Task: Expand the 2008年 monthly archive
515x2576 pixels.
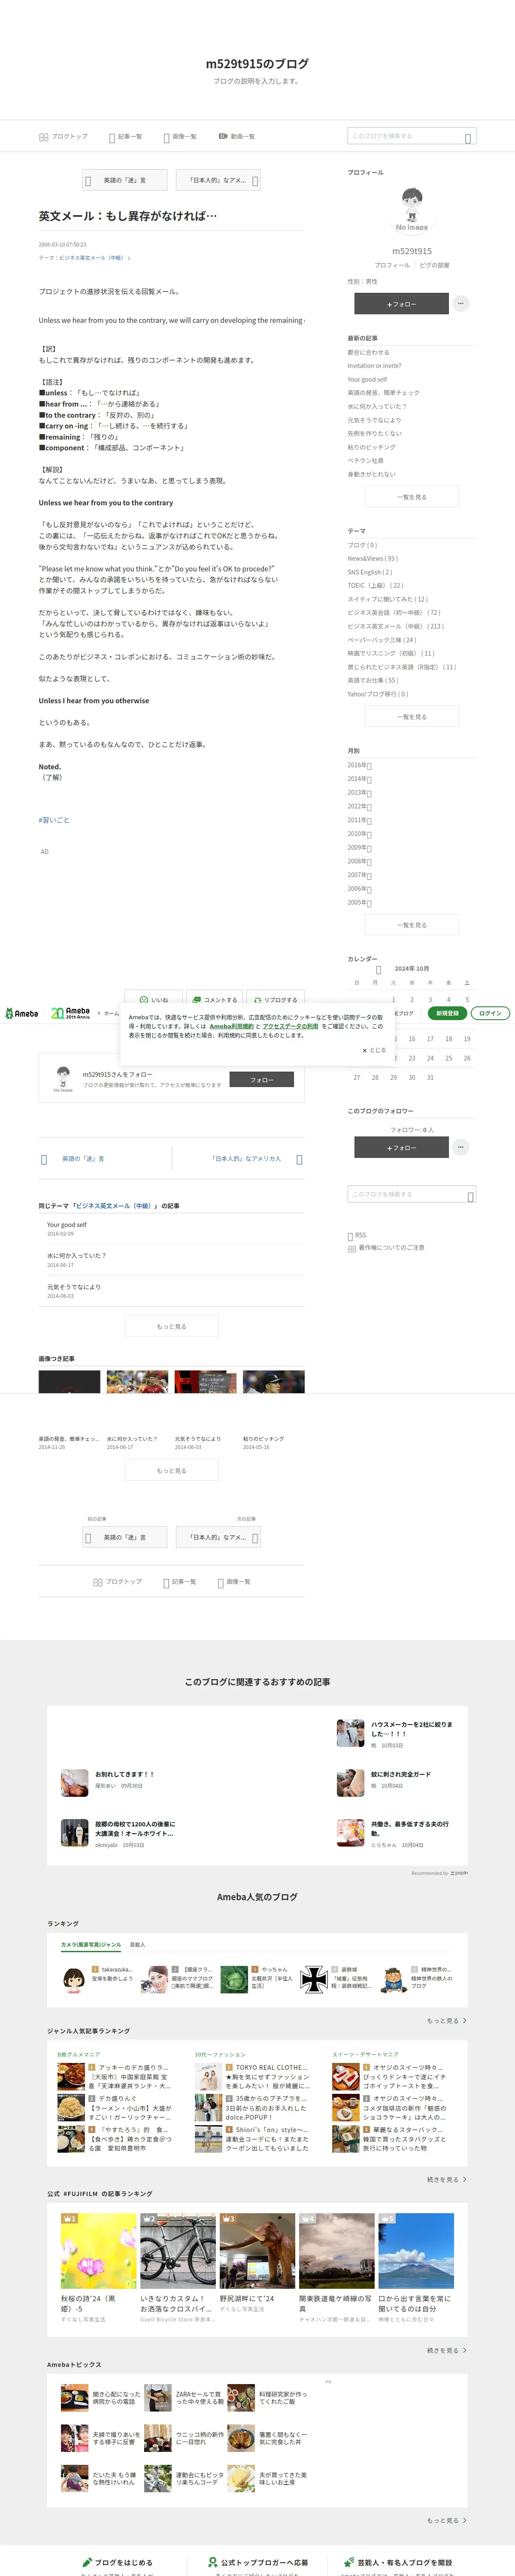Action: pos(359,862)
